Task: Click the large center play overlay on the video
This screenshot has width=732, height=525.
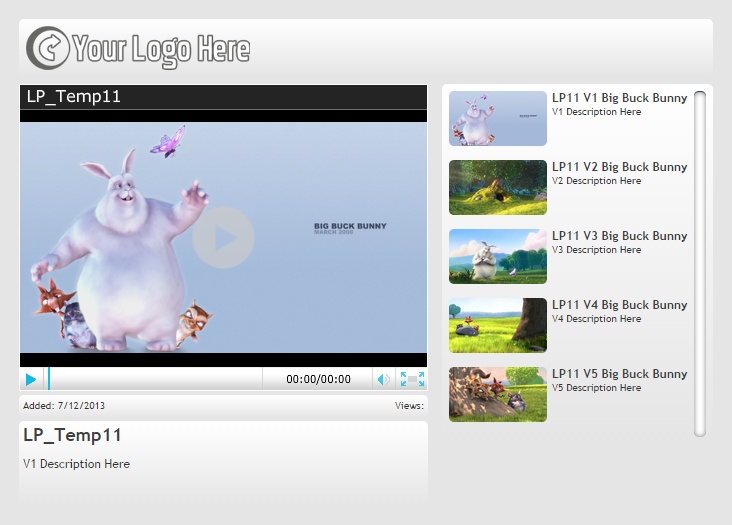Action: click(x=223, y=238)
